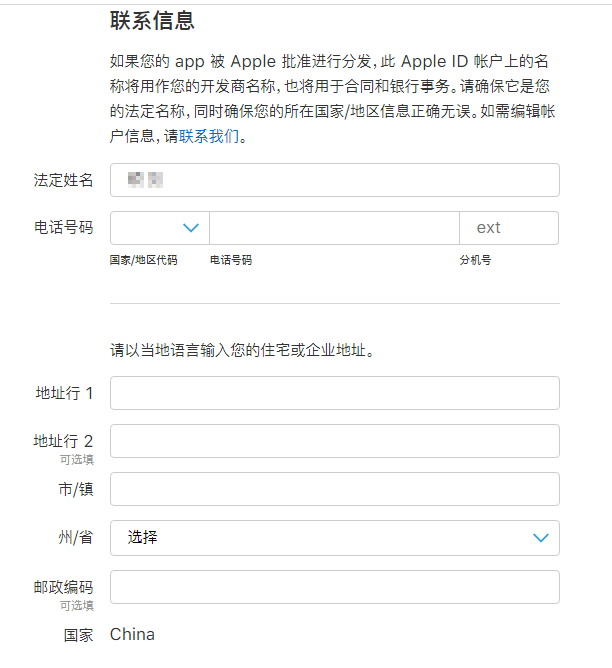Click the legal name (法定姓名) input field
Image resolution: width=612 pixels, height=668 pixels.
coord(334,180)
